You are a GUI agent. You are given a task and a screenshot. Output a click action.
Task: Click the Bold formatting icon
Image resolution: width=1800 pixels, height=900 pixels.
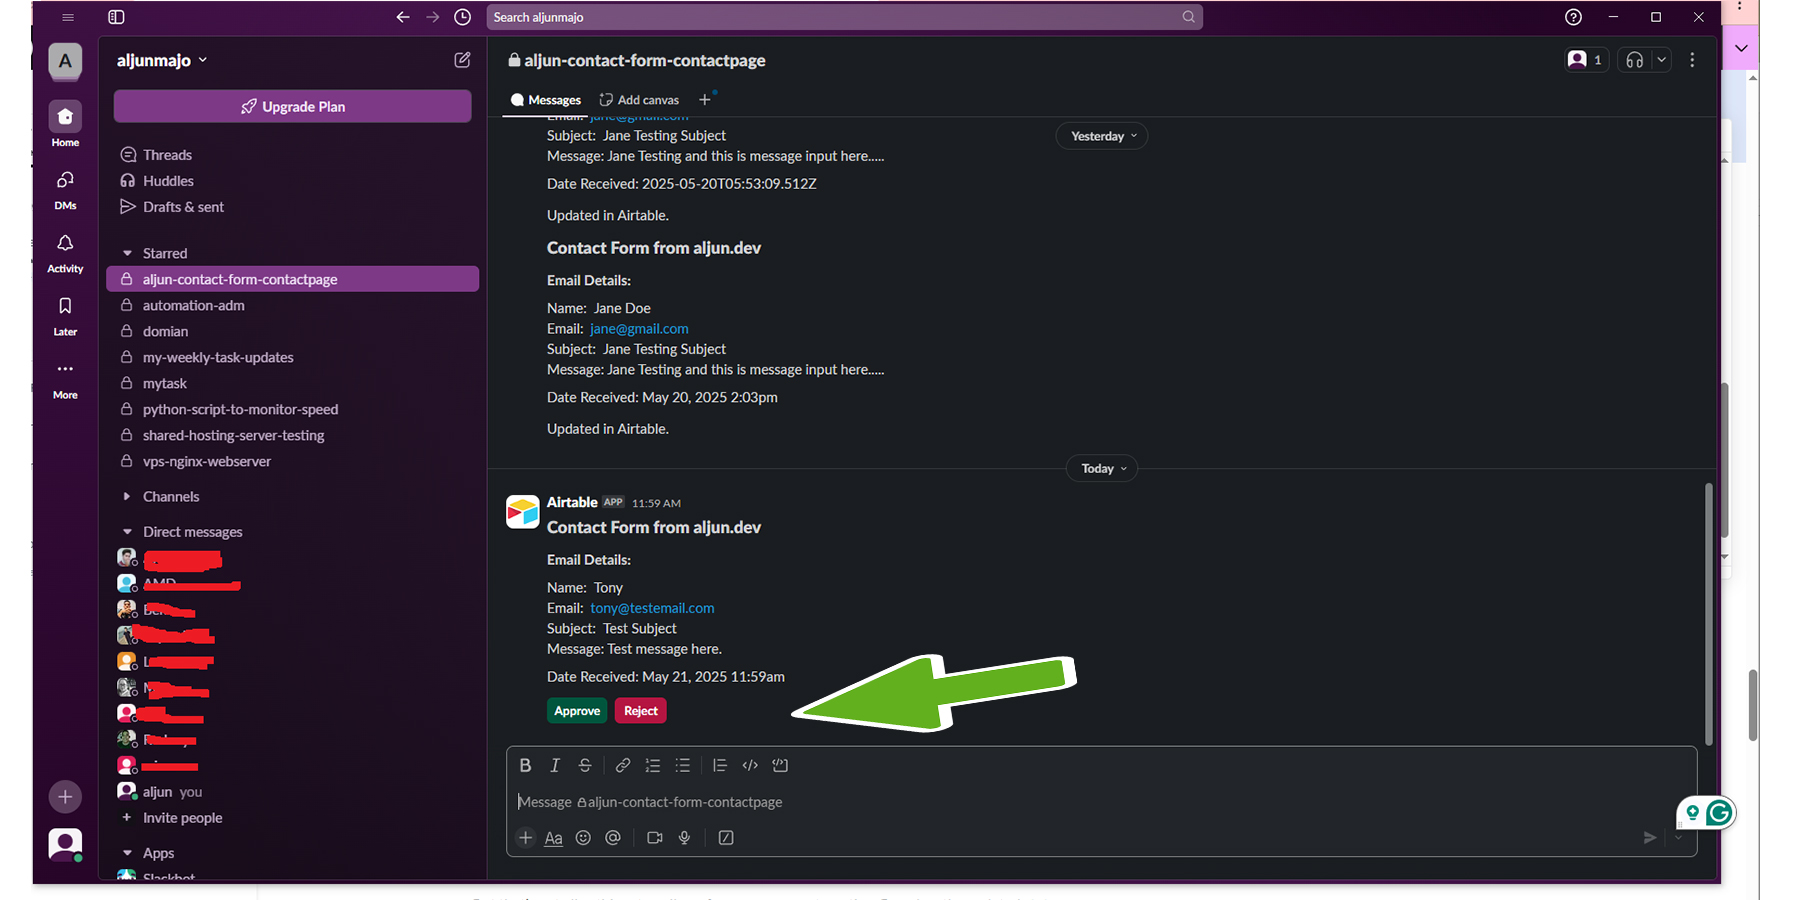tap(525, 765)
